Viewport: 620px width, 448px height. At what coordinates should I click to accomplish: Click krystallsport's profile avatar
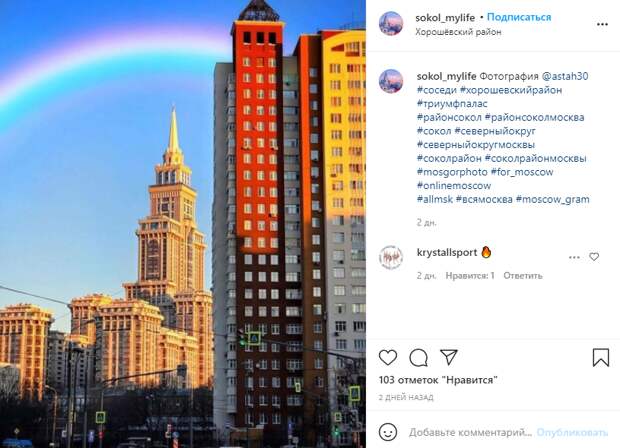(391, 257)
